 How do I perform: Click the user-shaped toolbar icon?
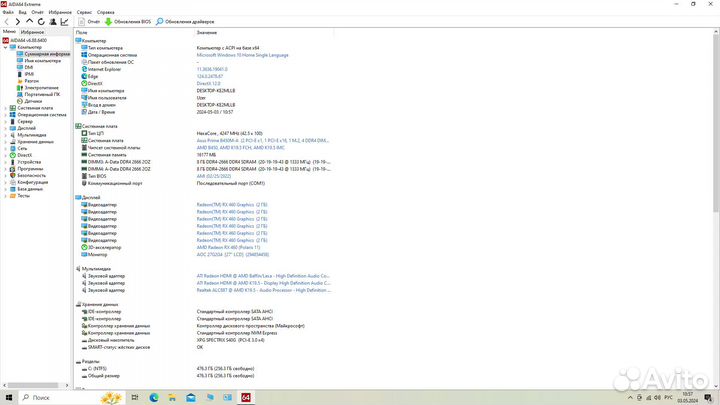(x=53, y=22)
